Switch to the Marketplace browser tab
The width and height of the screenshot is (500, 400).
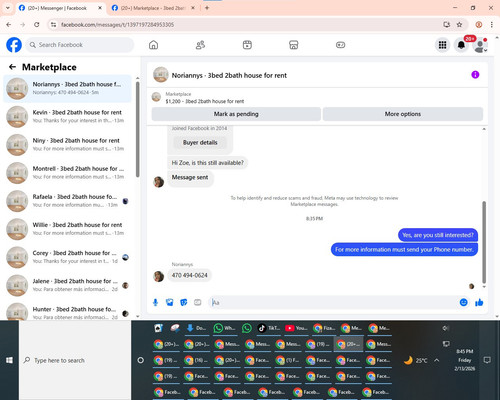152,8
